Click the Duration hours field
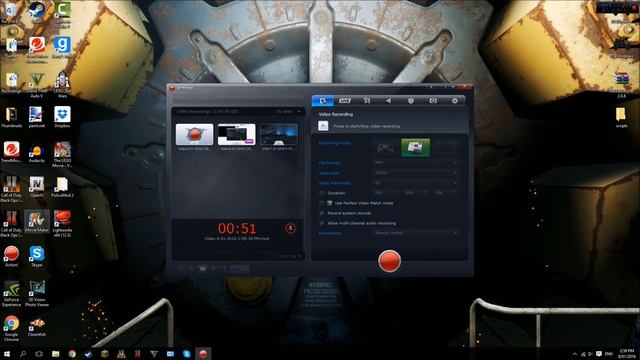This screenshot has height=360, width=640. pyautogui.click(x=384, y=193)
